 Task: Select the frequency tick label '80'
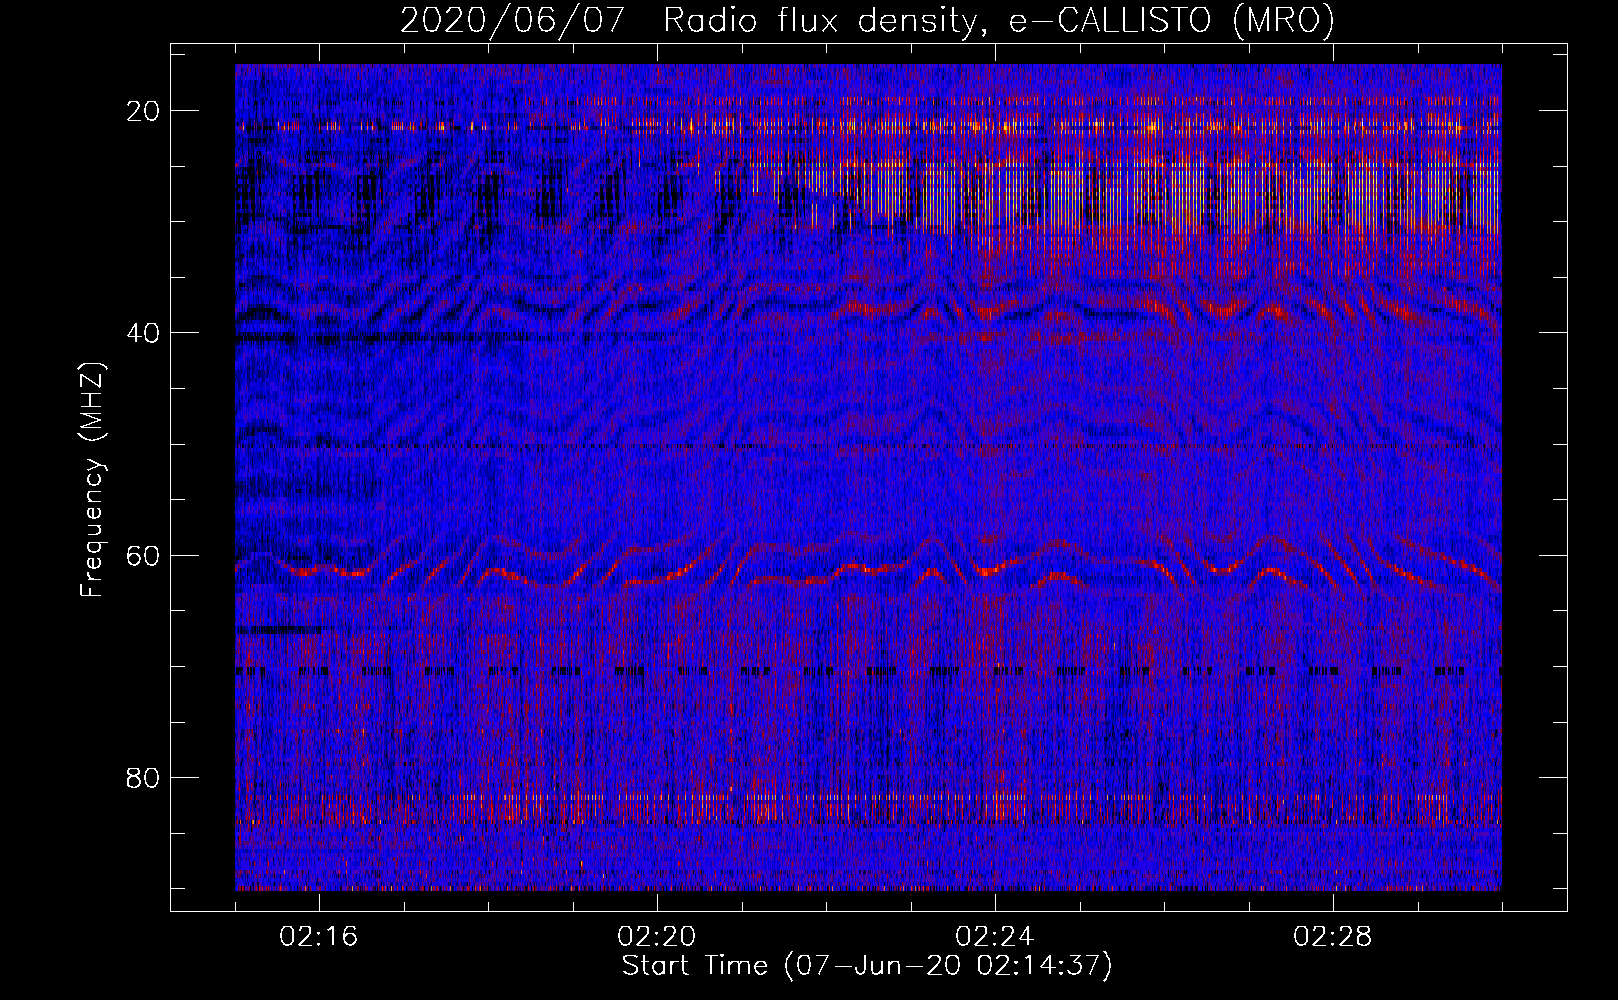(143, 777)
